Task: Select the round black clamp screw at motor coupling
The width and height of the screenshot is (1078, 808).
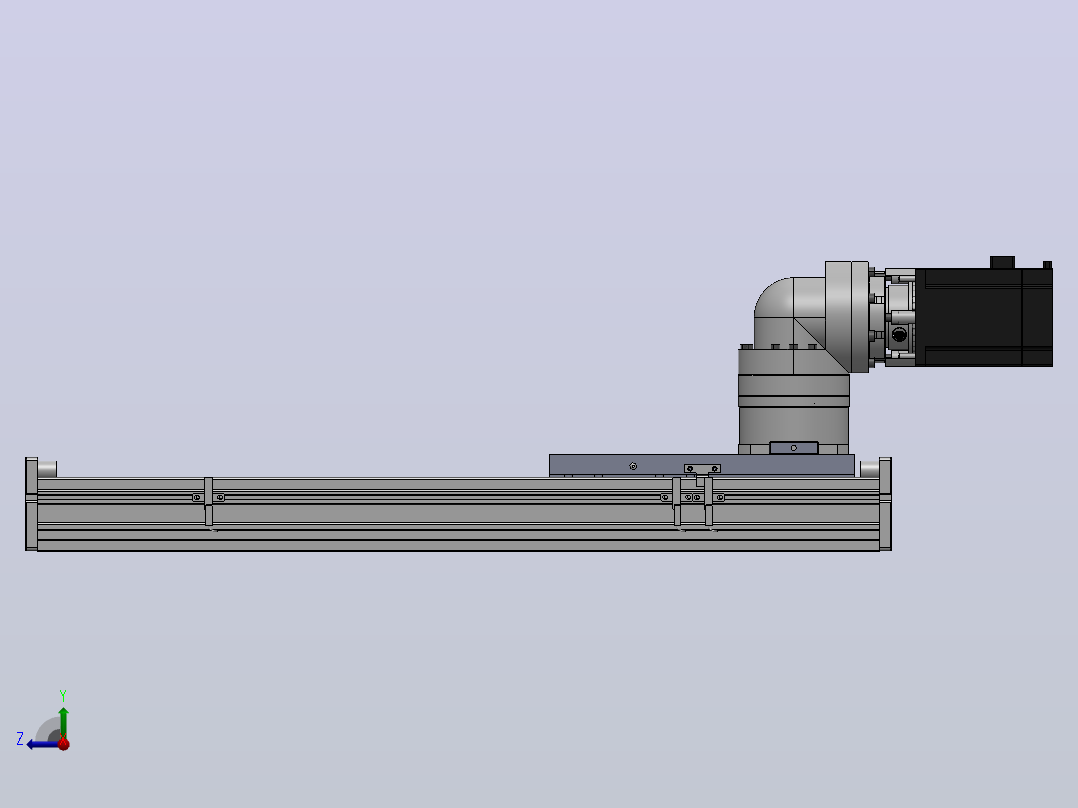Action: click(899, 335)
